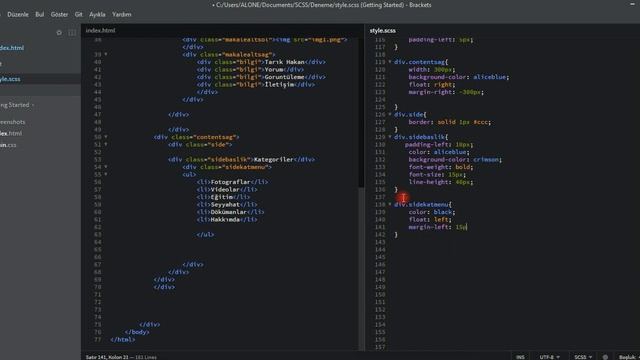Click cursor position info in status bar
Viewport: 640px width, 360px height.
107,357
